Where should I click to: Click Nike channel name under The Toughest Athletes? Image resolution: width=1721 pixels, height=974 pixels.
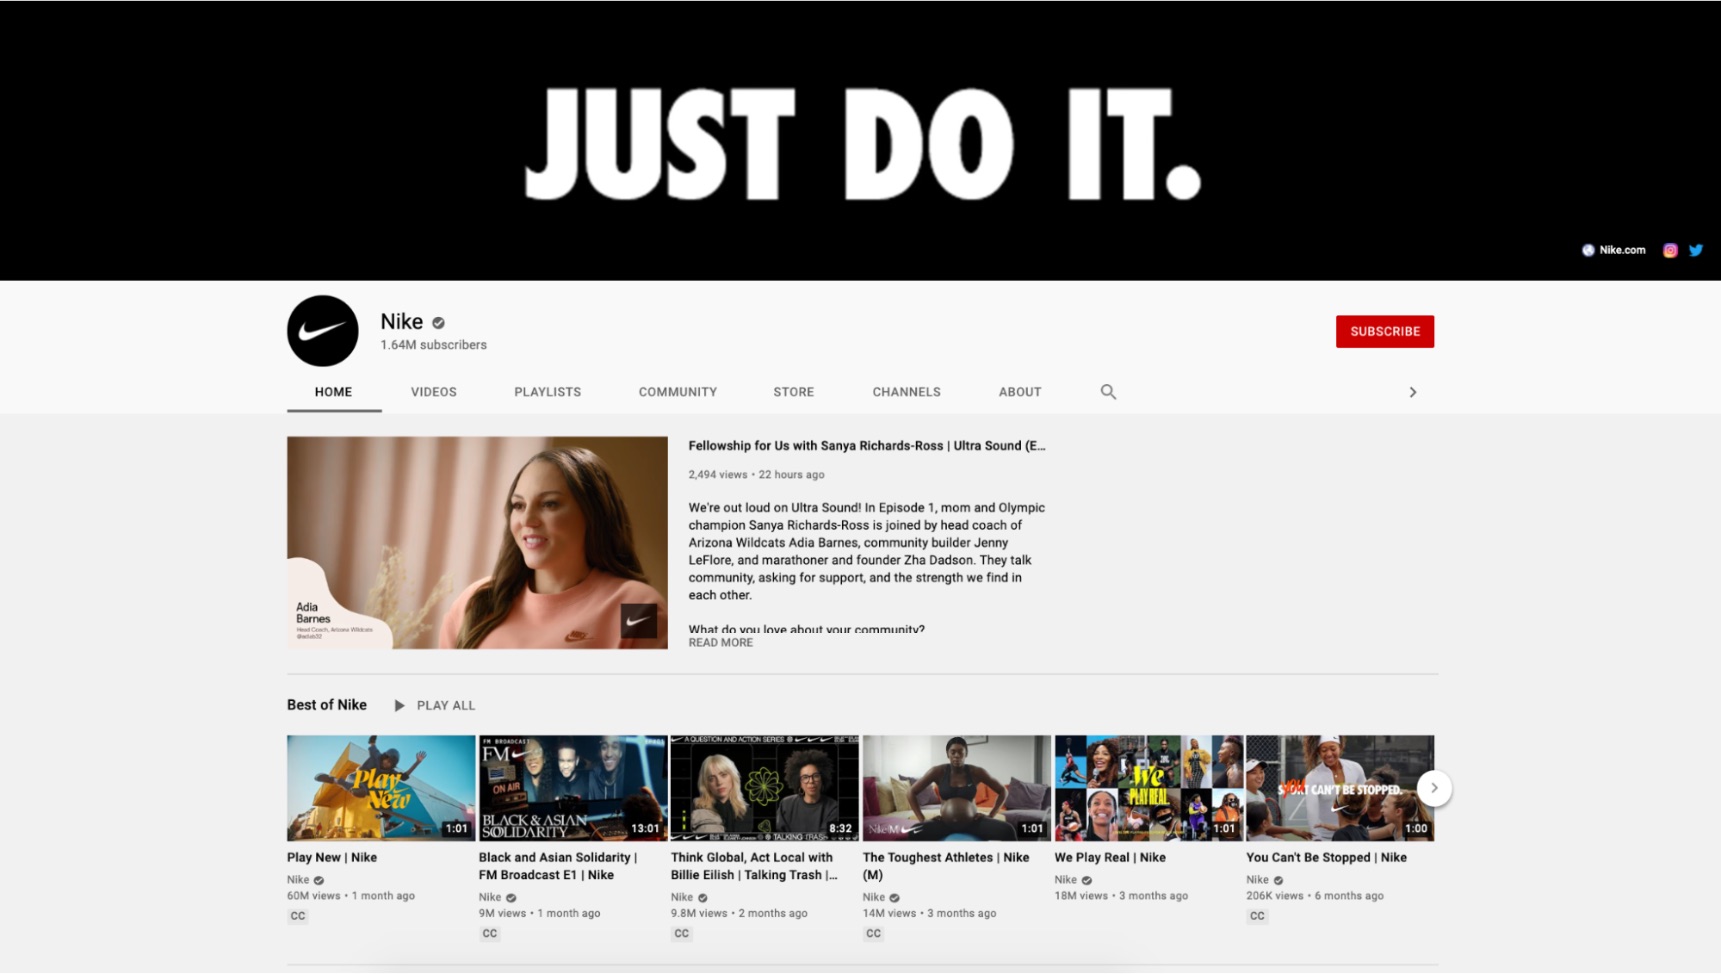click(874, 897)
